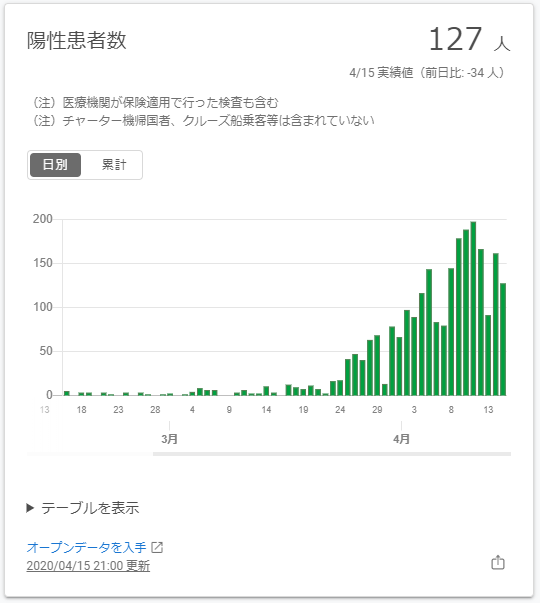Click the 陽性患者数 card title

(77, 40)
